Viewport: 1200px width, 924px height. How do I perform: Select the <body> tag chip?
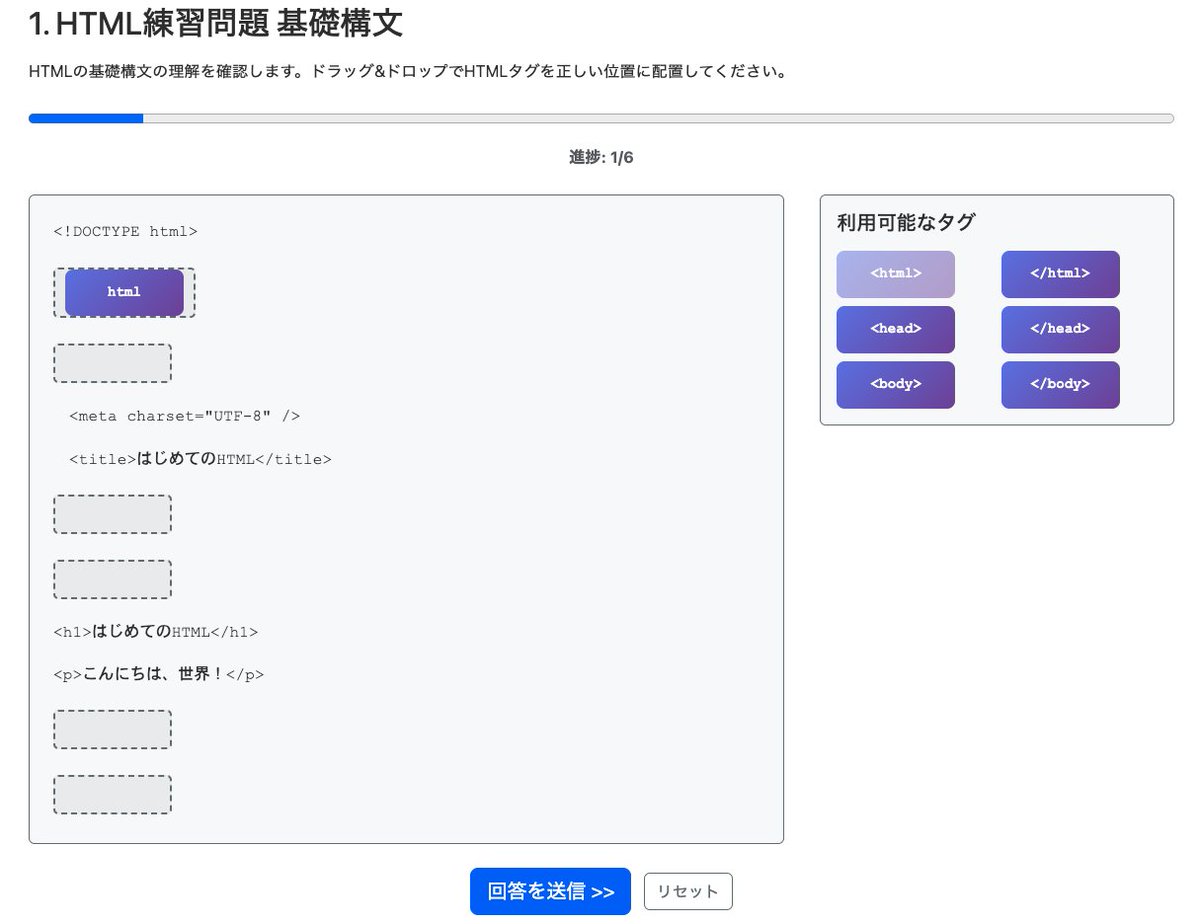pyautogui.click(x=896, y=385)
